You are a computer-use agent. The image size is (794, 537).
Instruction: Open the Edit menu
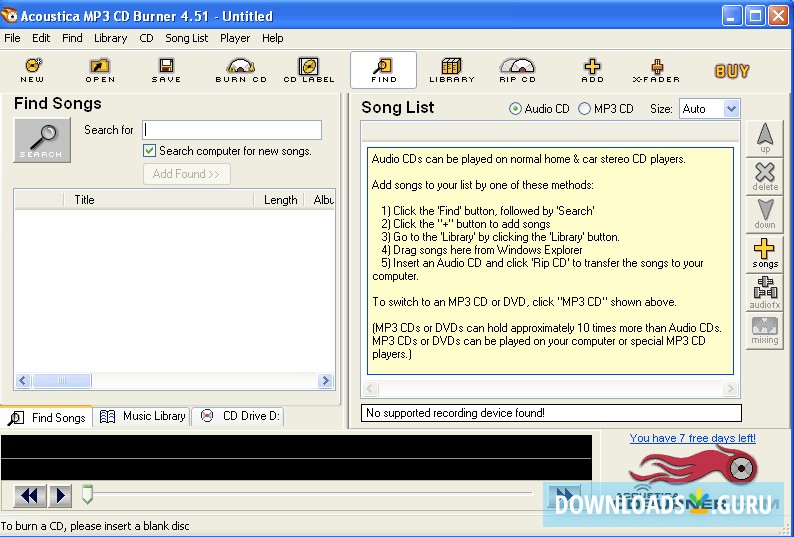(x=41, y=38)
